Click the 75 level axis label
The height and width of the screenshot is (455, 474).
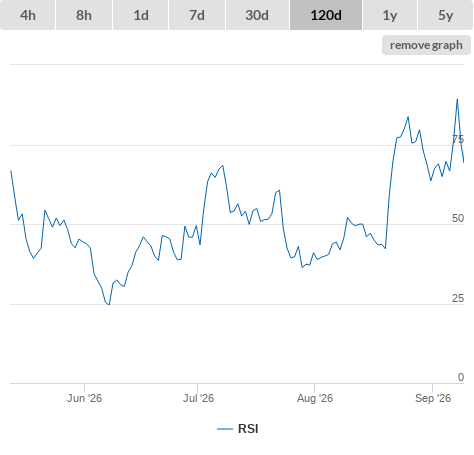coord(458,139)
